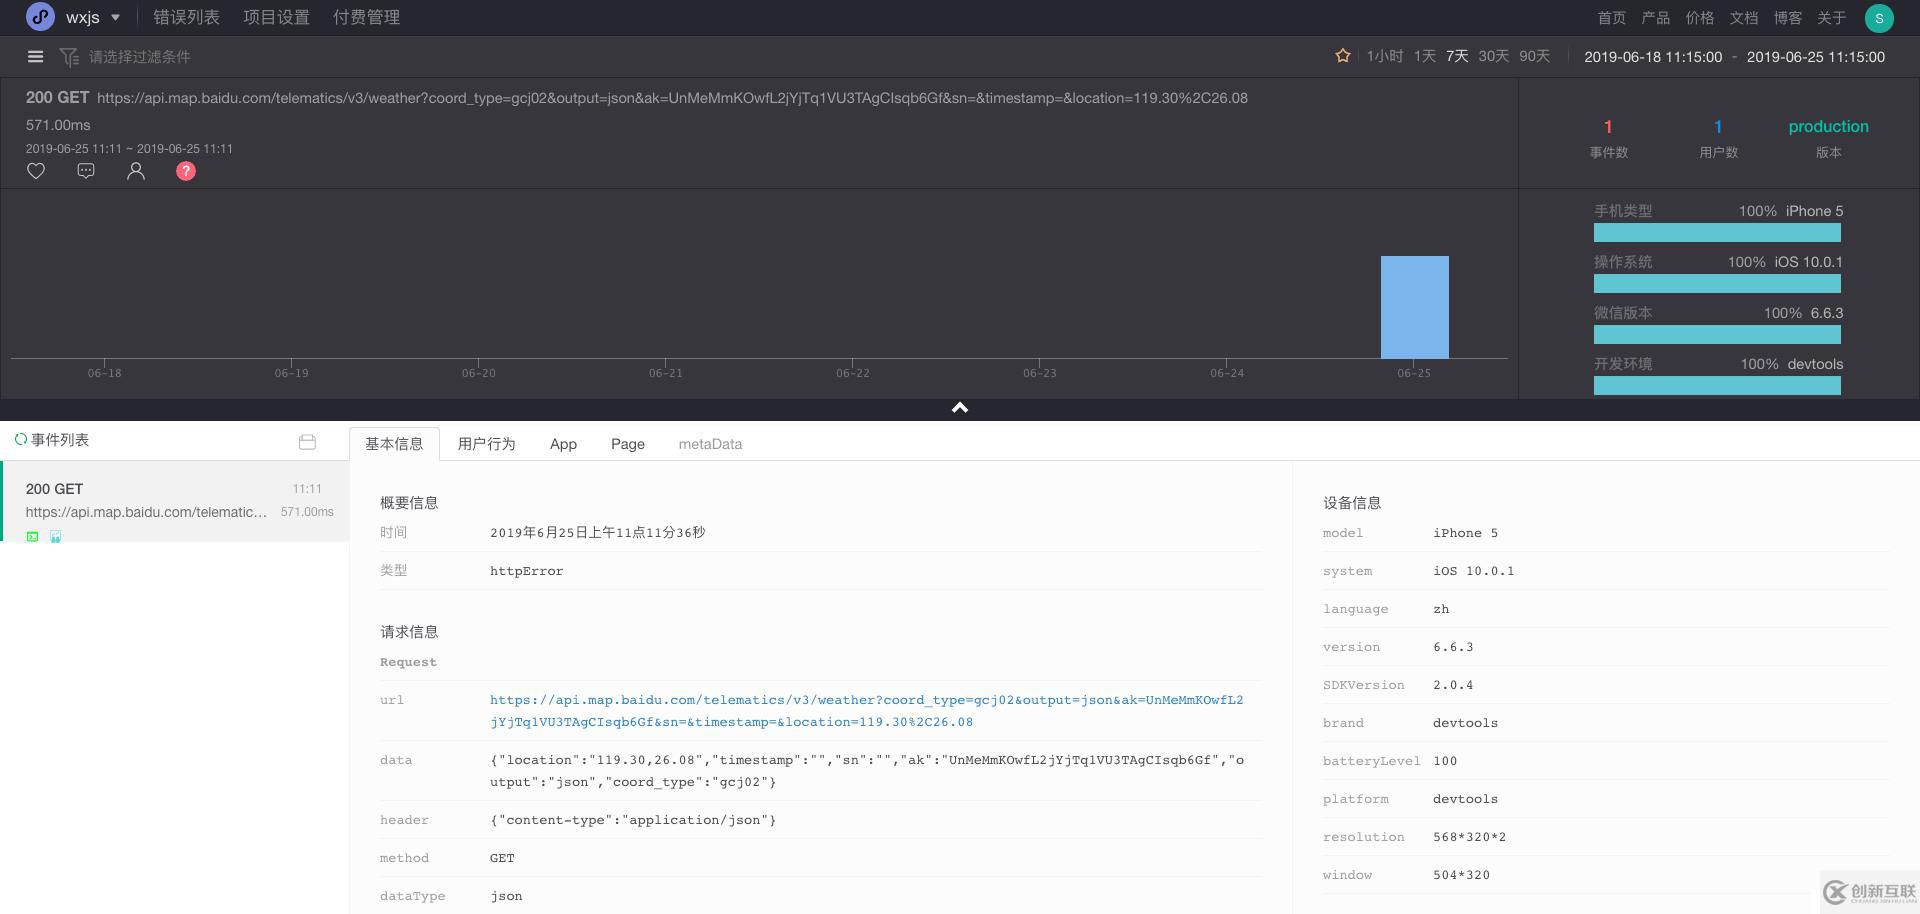Open the comment bubble icon
Screen dimensions: 1920x914
tap(86, 171)
